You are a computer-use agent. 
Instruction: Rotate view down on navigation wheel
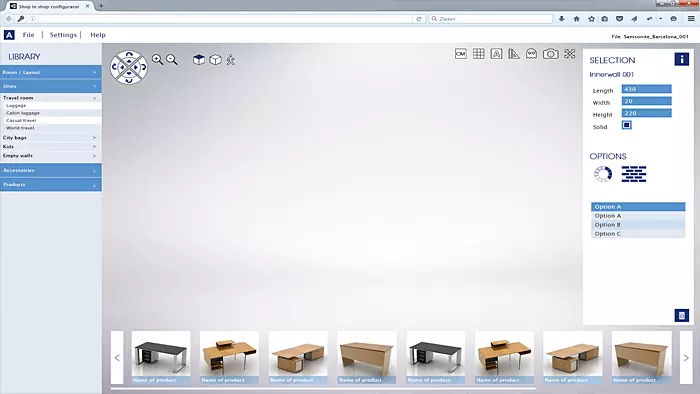pos(129,80)
